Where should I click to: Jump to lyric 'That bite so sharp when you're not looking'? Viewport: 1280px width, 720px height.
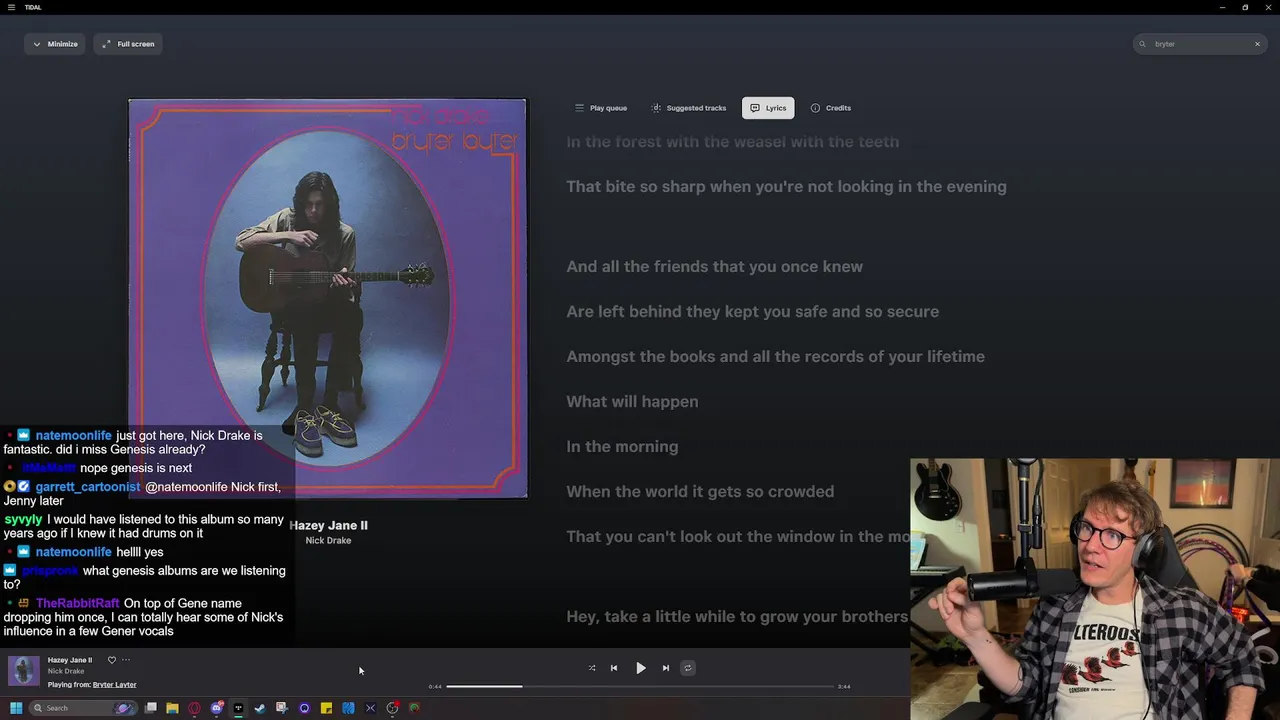tap(786, 187)
